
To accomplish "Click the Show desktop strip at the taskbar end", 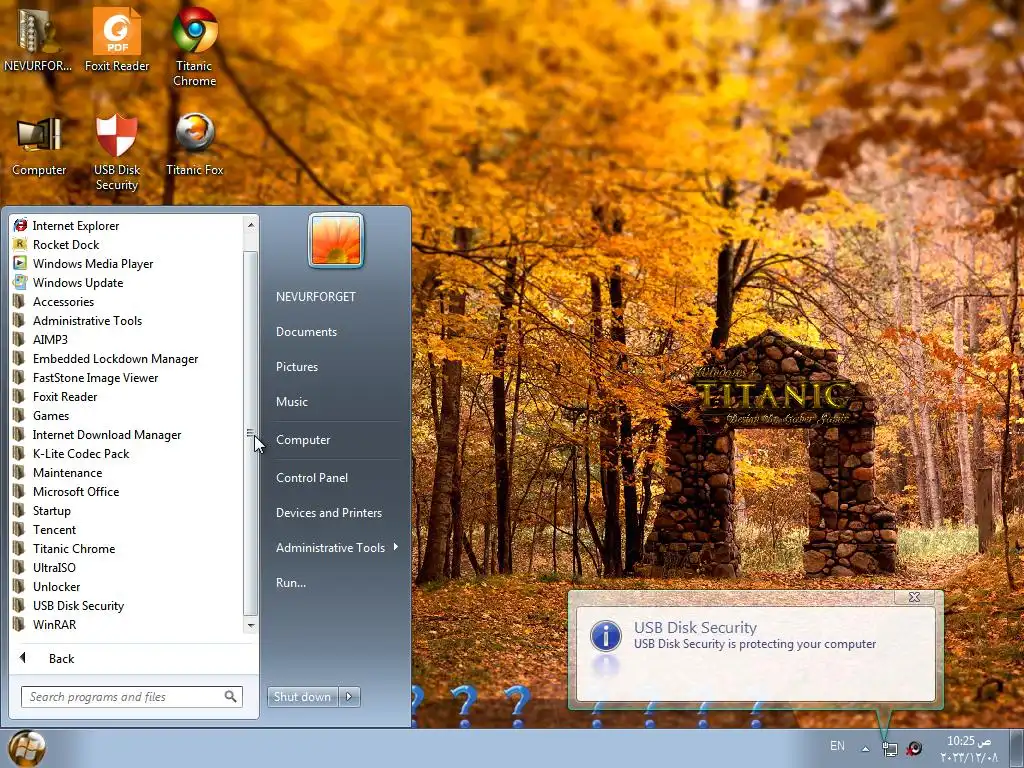I will pyautogui.click(x=1017, y=748).
